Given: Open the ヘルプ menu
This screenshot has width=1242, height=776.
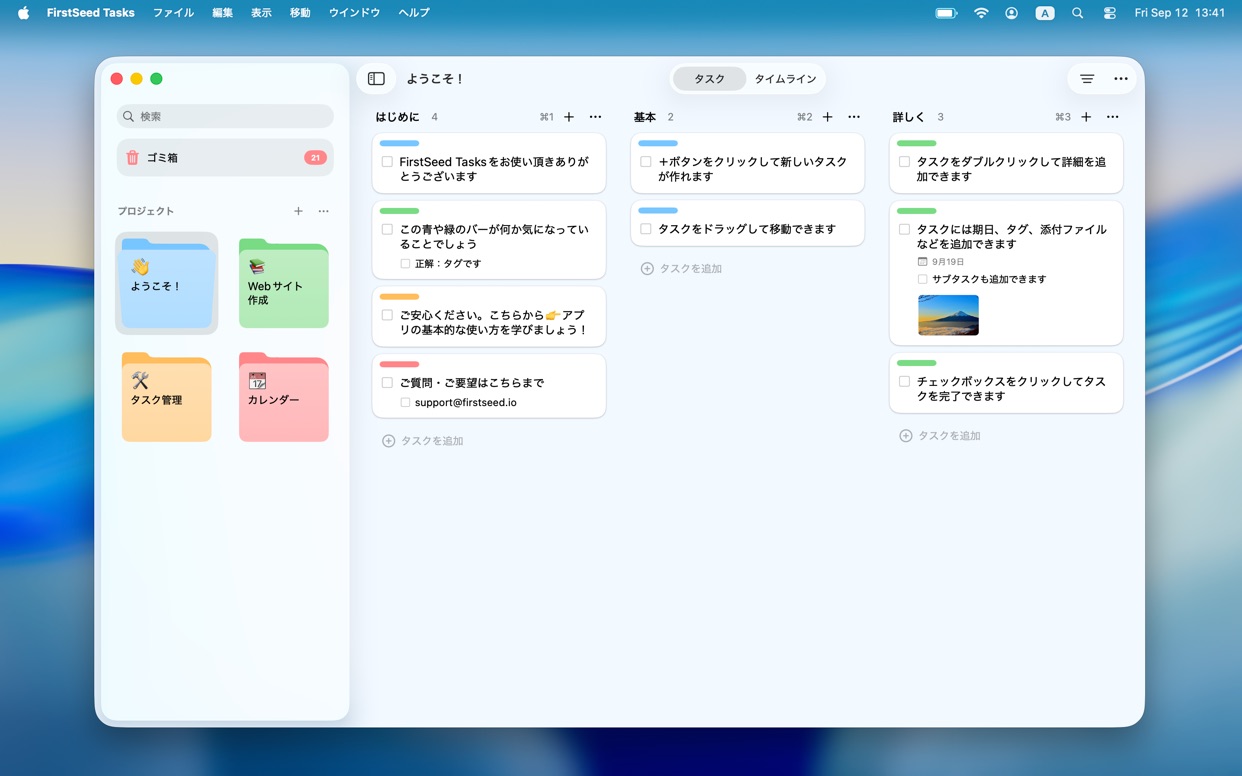Looking at the screenshot, I should (x=414, y=13).
